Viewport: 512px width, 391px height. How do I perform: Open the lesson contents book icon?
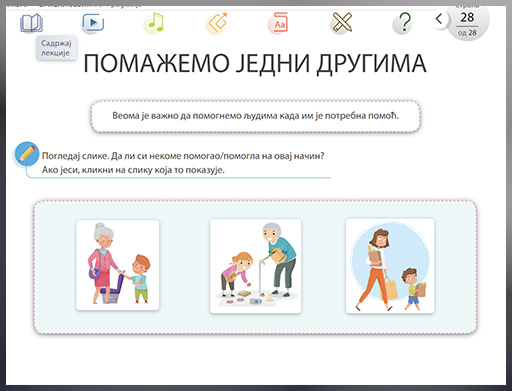31,23
